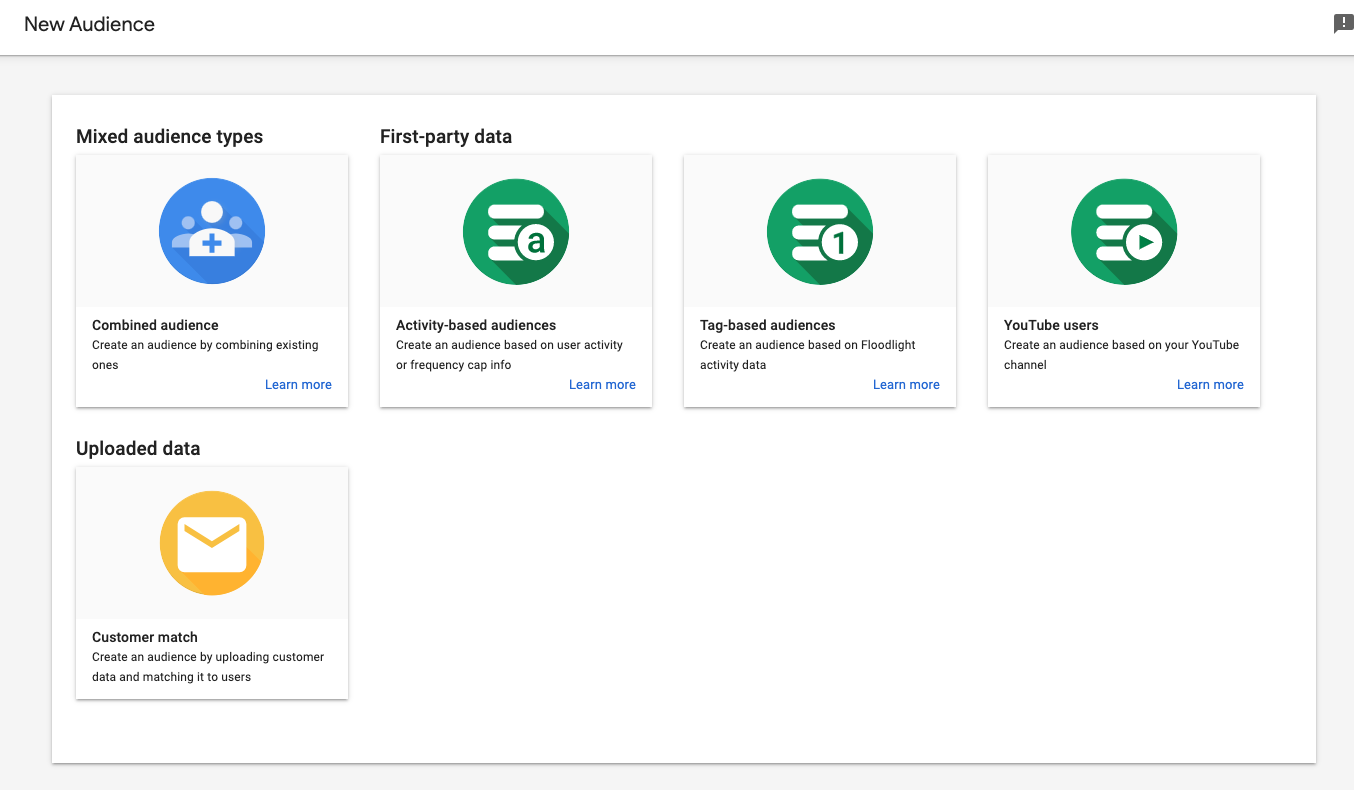Screen dimensions: 1354x790
Task: Open Learn more for Tag-based audiences
Action: tap(906, 384)
